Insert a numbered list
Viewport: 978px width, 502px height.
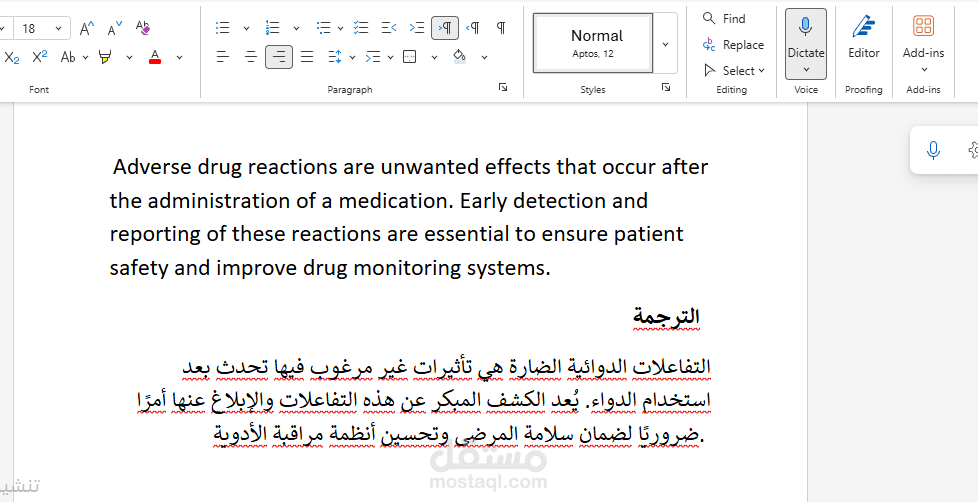click(273, 27)
